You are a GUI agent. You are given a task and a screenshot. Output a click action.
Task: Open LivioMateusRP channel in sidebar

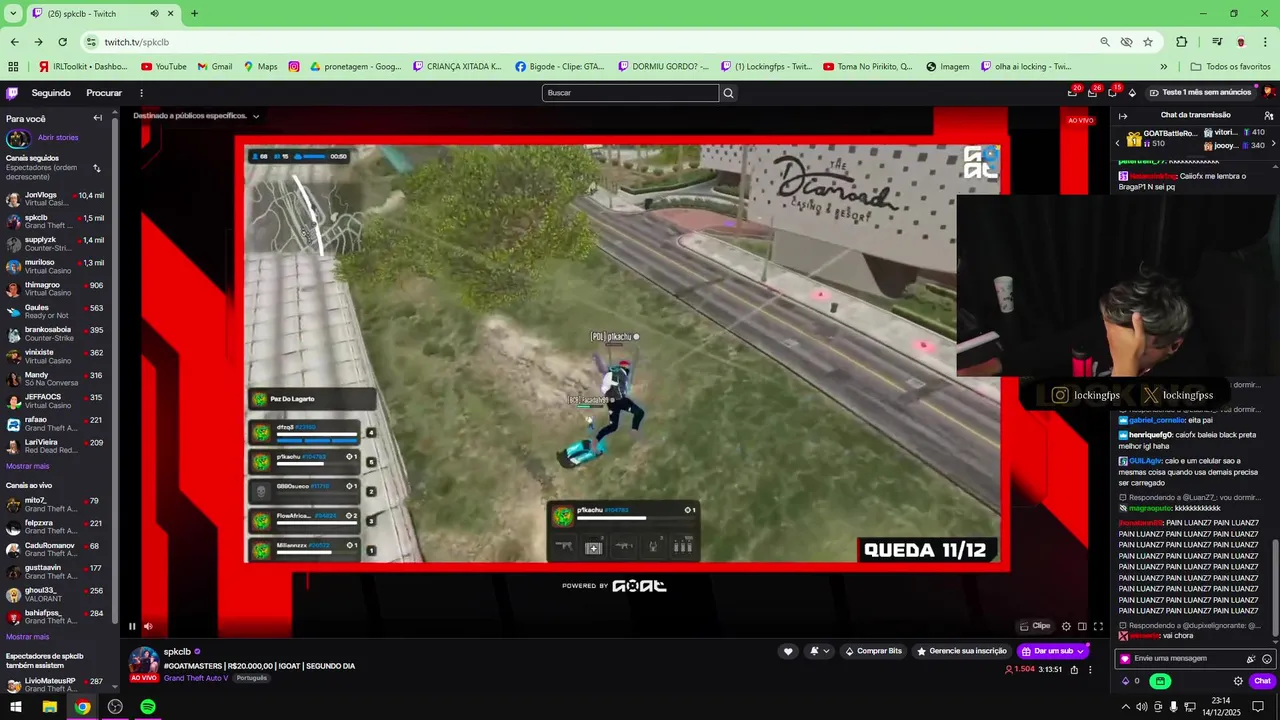pos(55,685)
